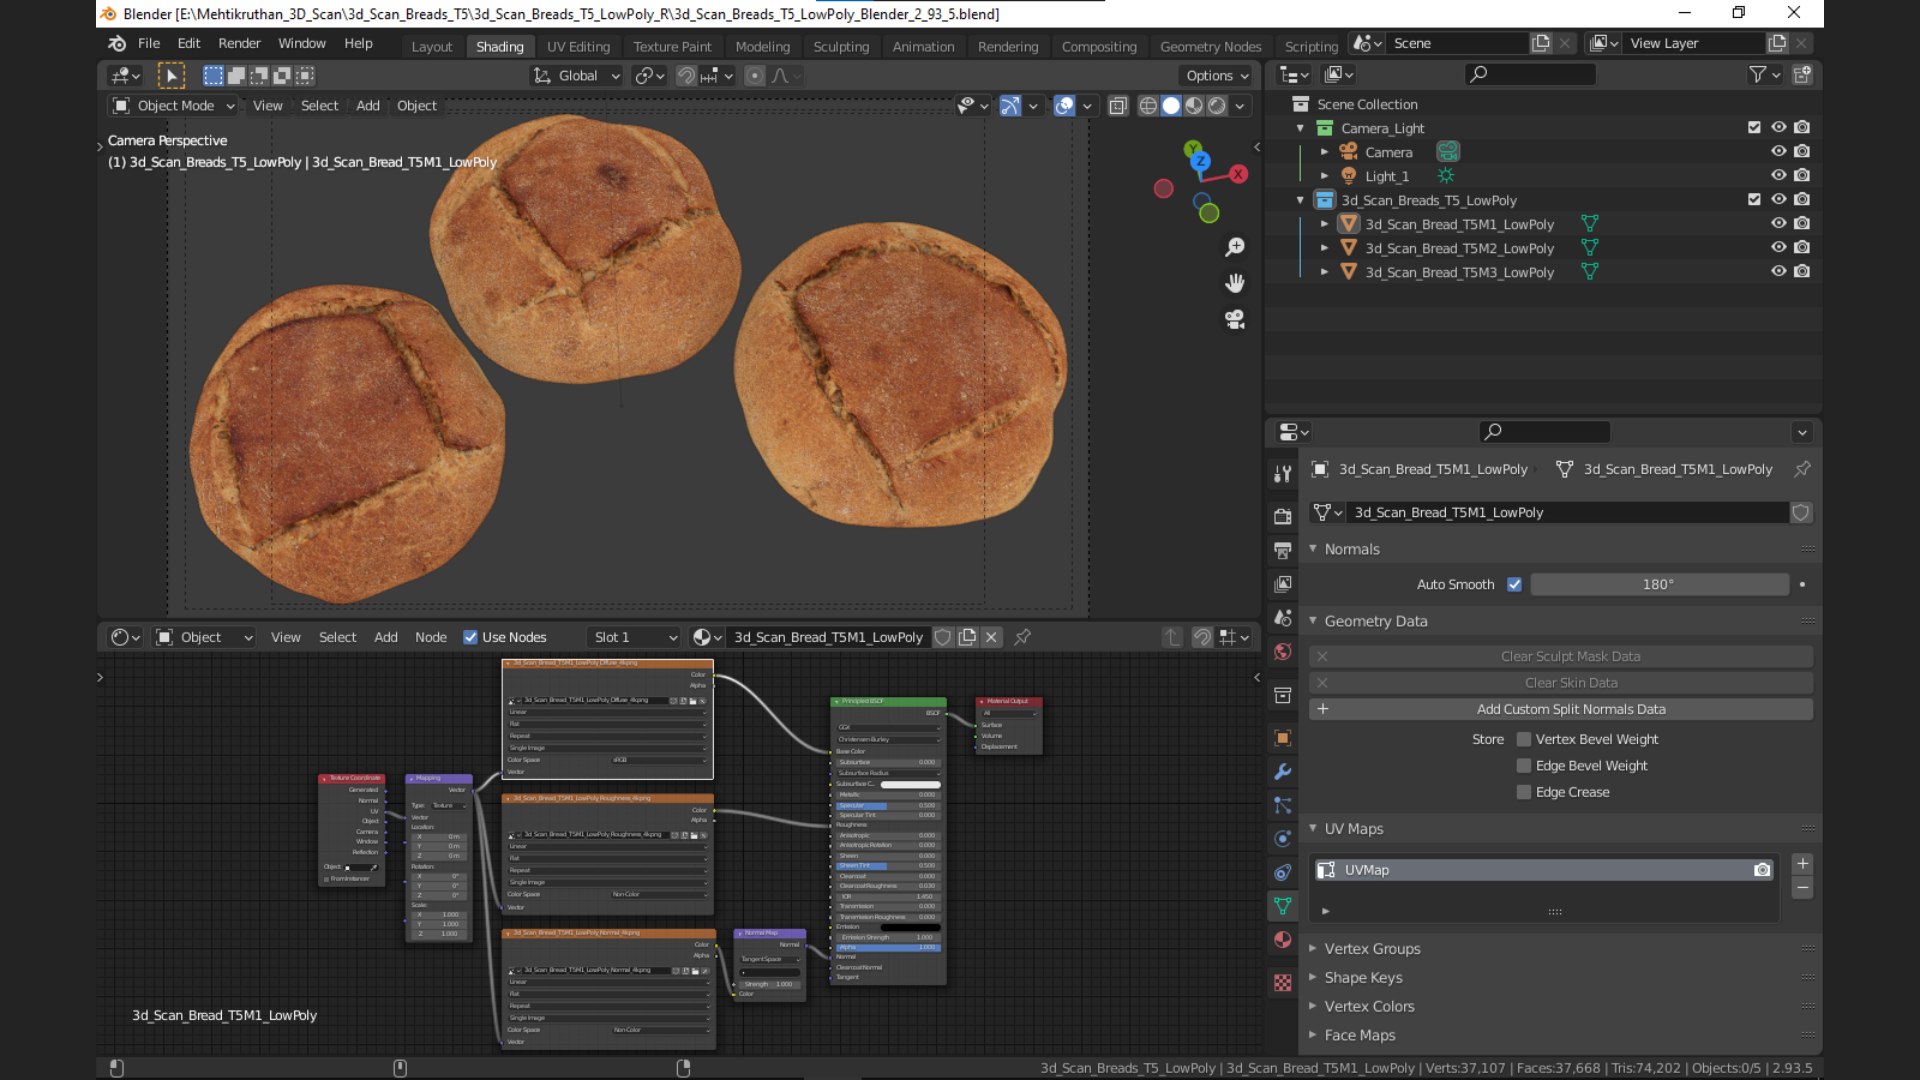Open the View Layer properties tab icon
Screen dimensions: 1920x1080
(x=1283, y=584)
